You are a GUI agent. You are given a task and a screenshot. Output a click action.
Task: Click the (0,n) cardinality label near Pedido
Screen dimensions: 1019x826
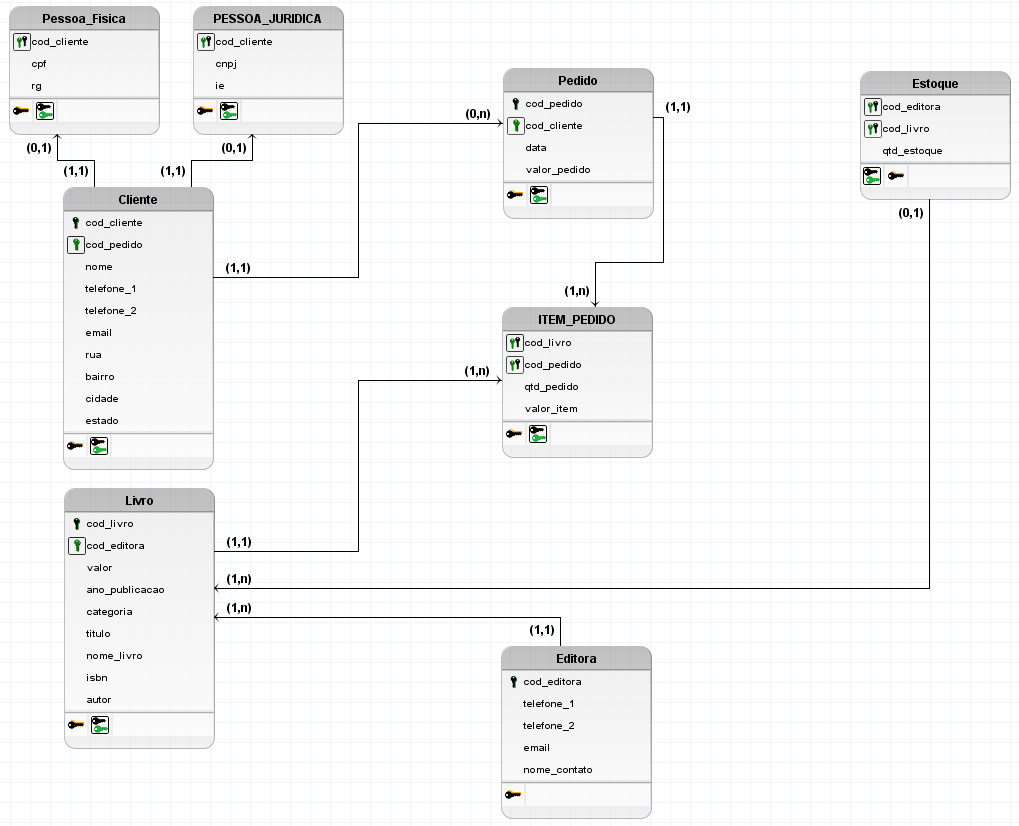tap(478, 114)
